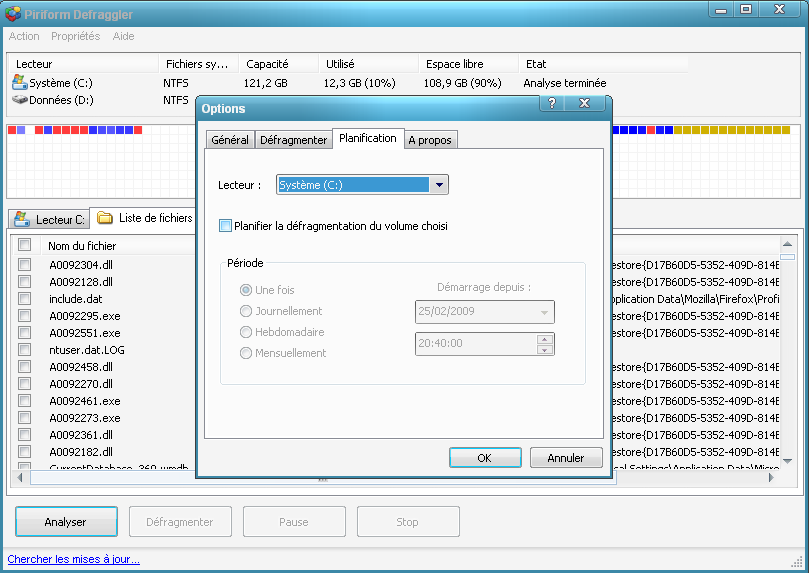The height and width of the screenshot is (573, 809).
Task: Click the horizontal scroll right arrow
Action: click(771, 478)
